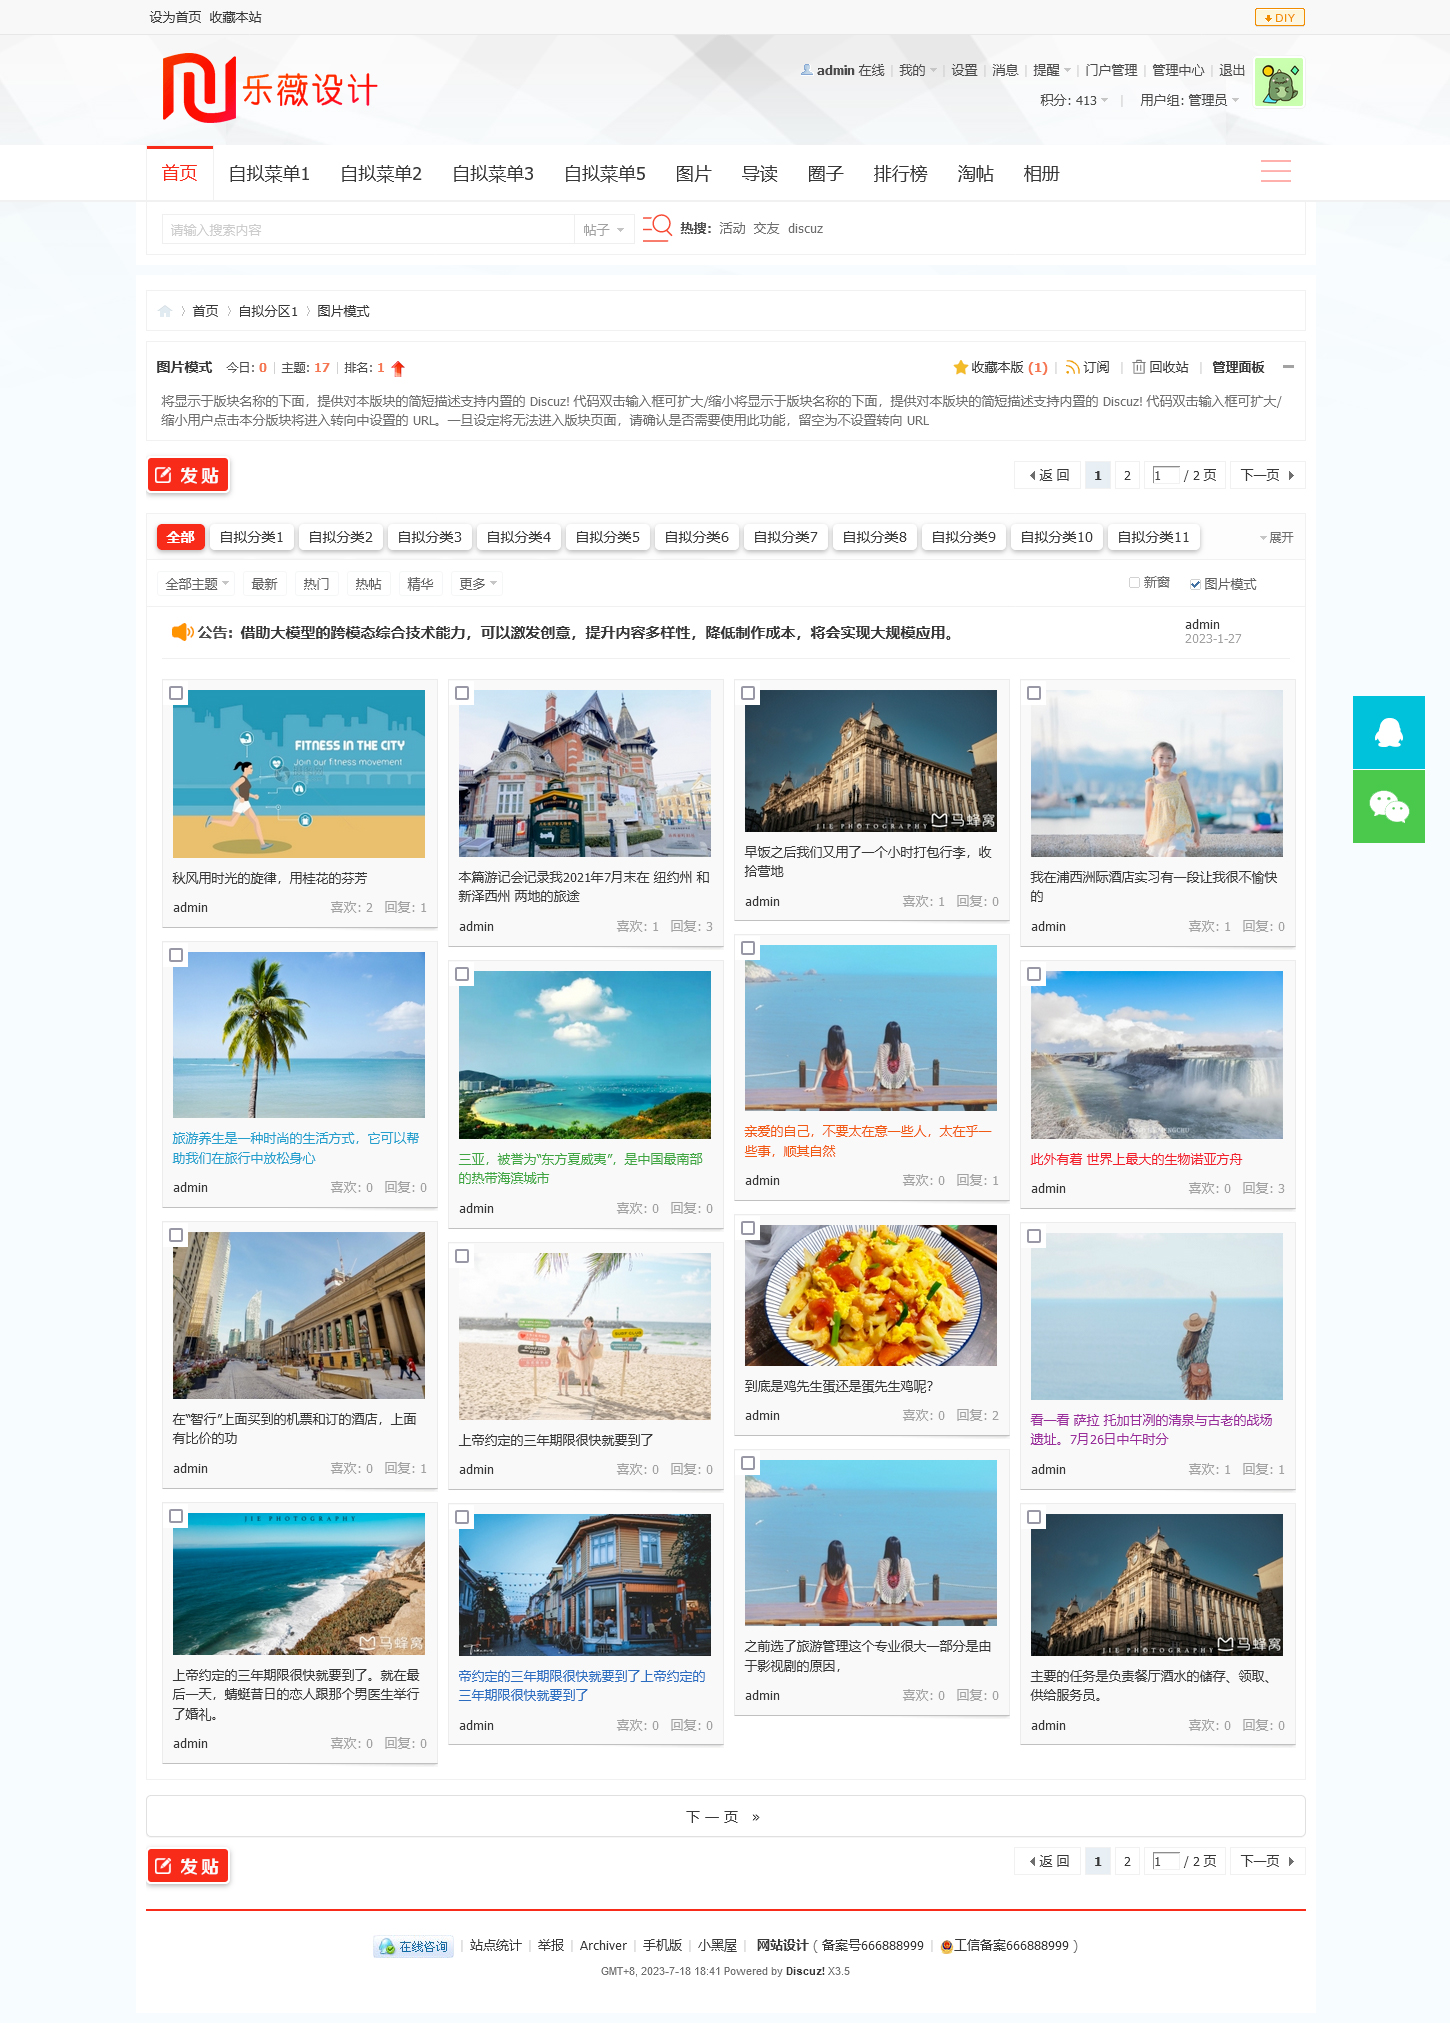Open the WeChat floating icon

(1388, 806)
